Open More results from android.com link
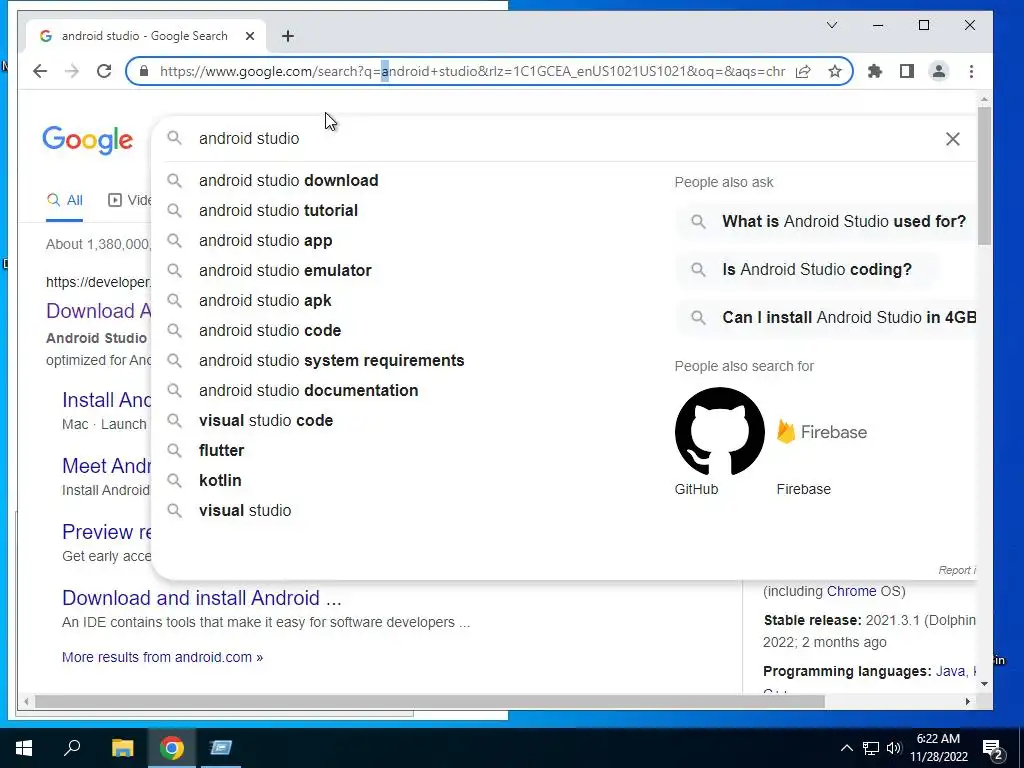This screenshot has width=1024, height=768. tap(163, 657)
